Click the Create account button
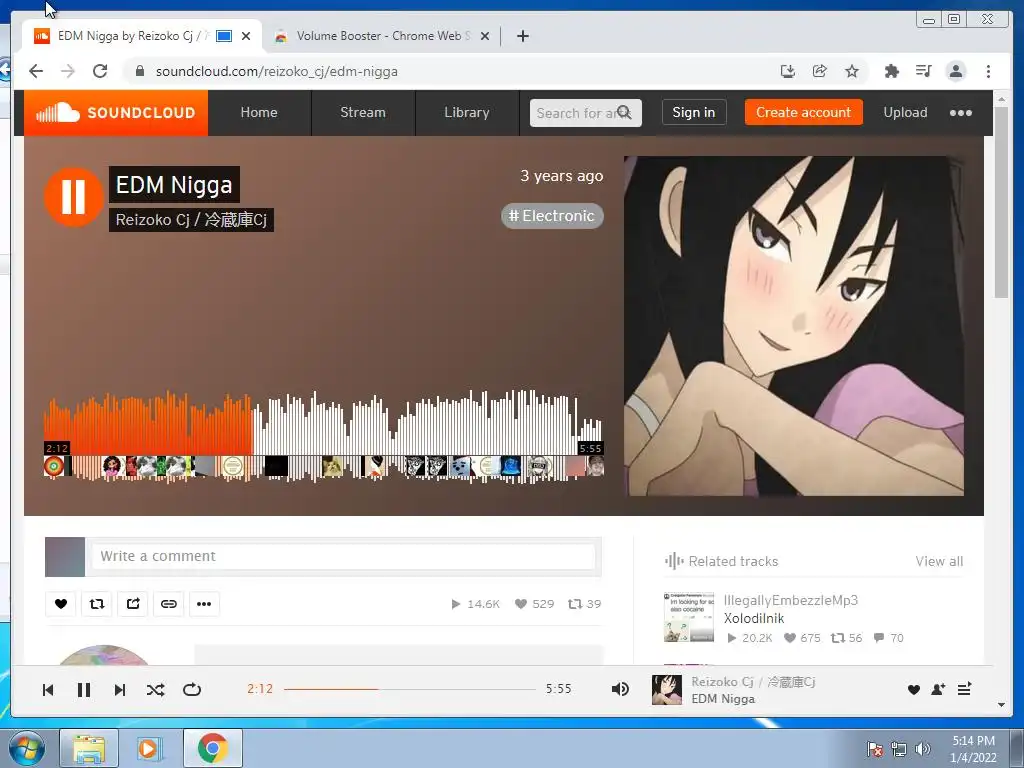 (803, 112)
